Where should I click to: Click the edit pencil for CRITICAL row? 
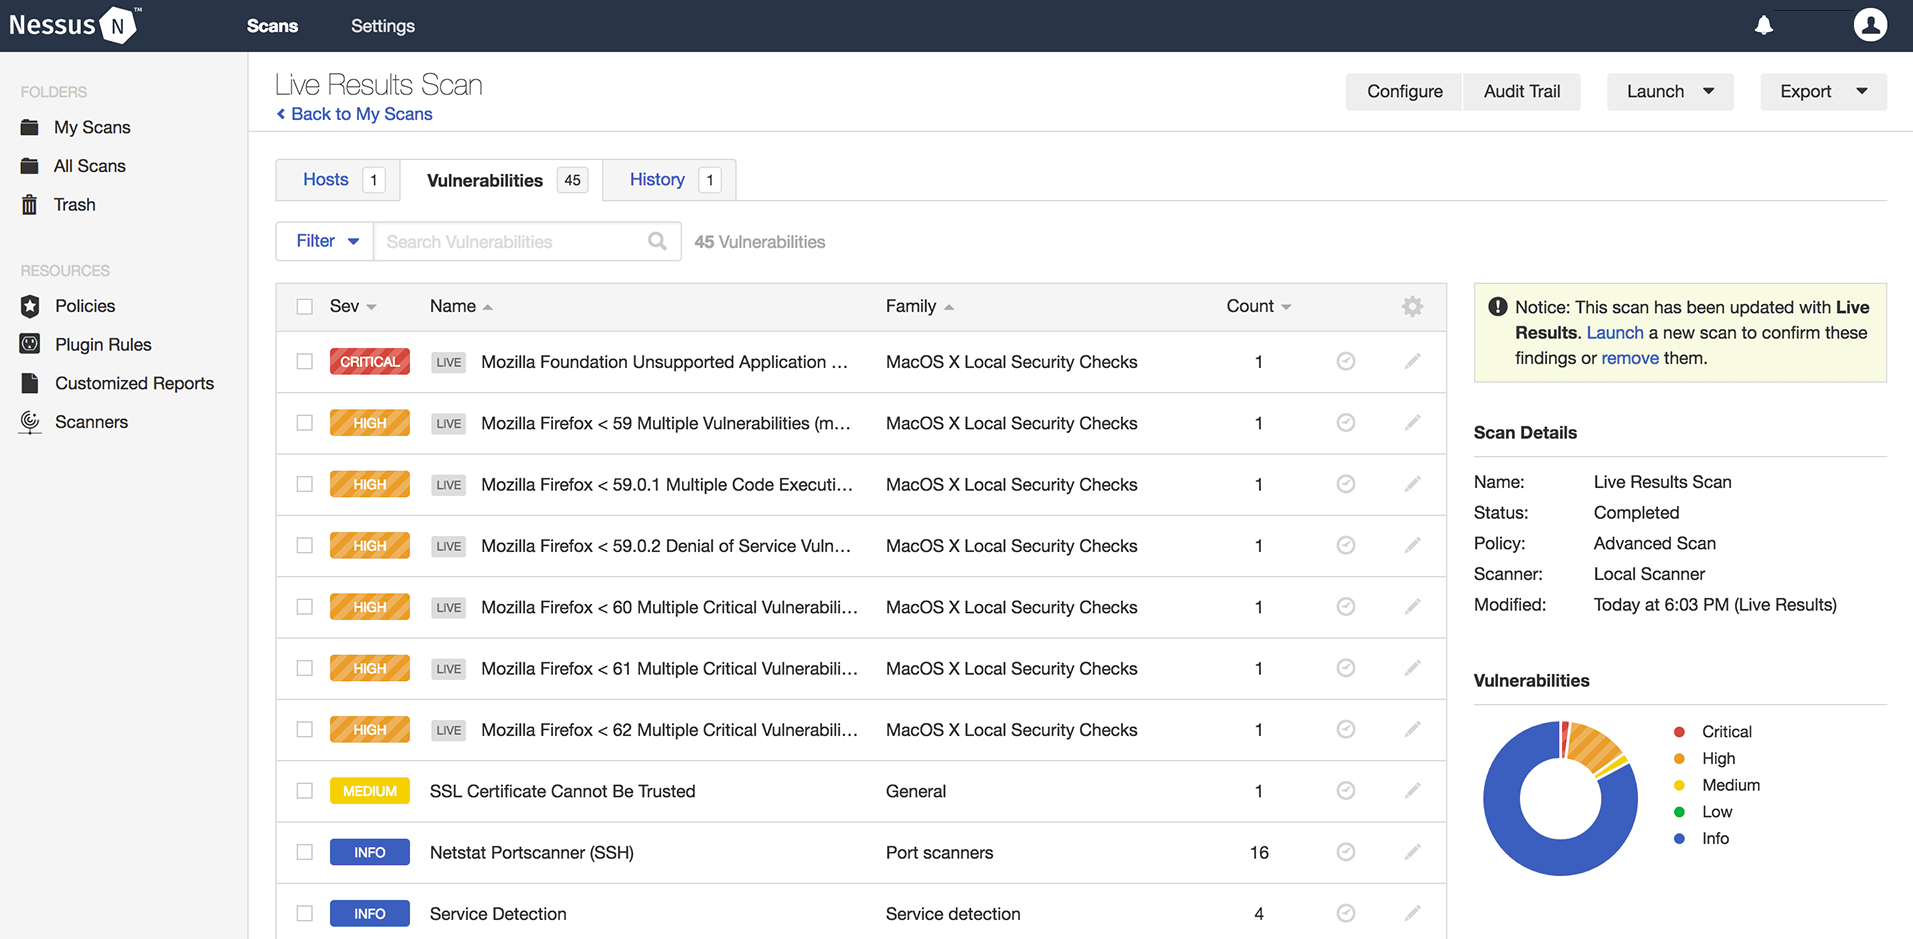click(1412, 362)
